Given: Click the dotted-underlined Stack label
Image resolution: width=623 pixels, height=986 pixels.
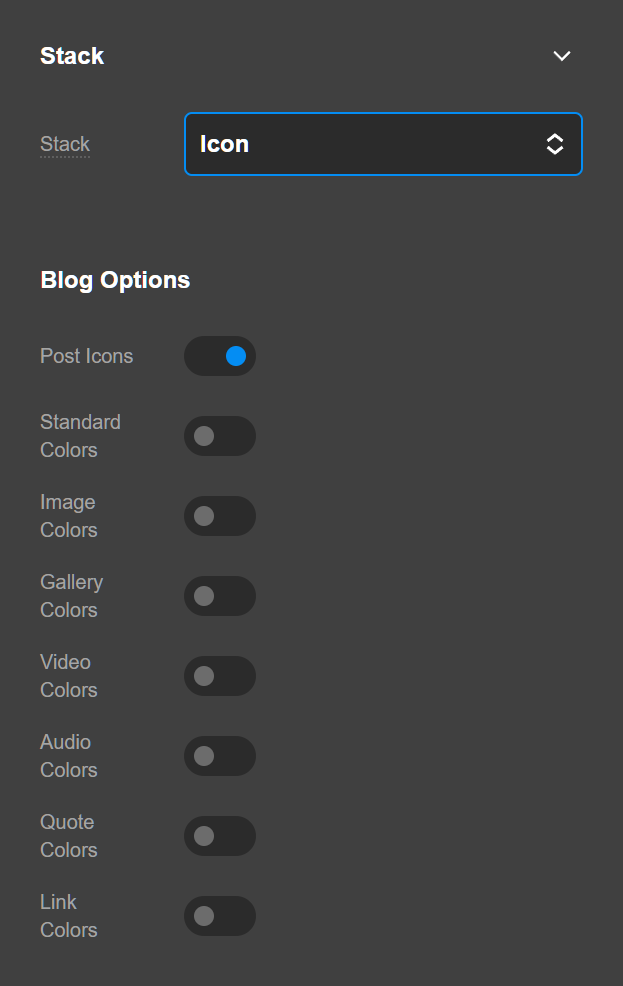Looking at the screenshot, I should pos(64,144).
